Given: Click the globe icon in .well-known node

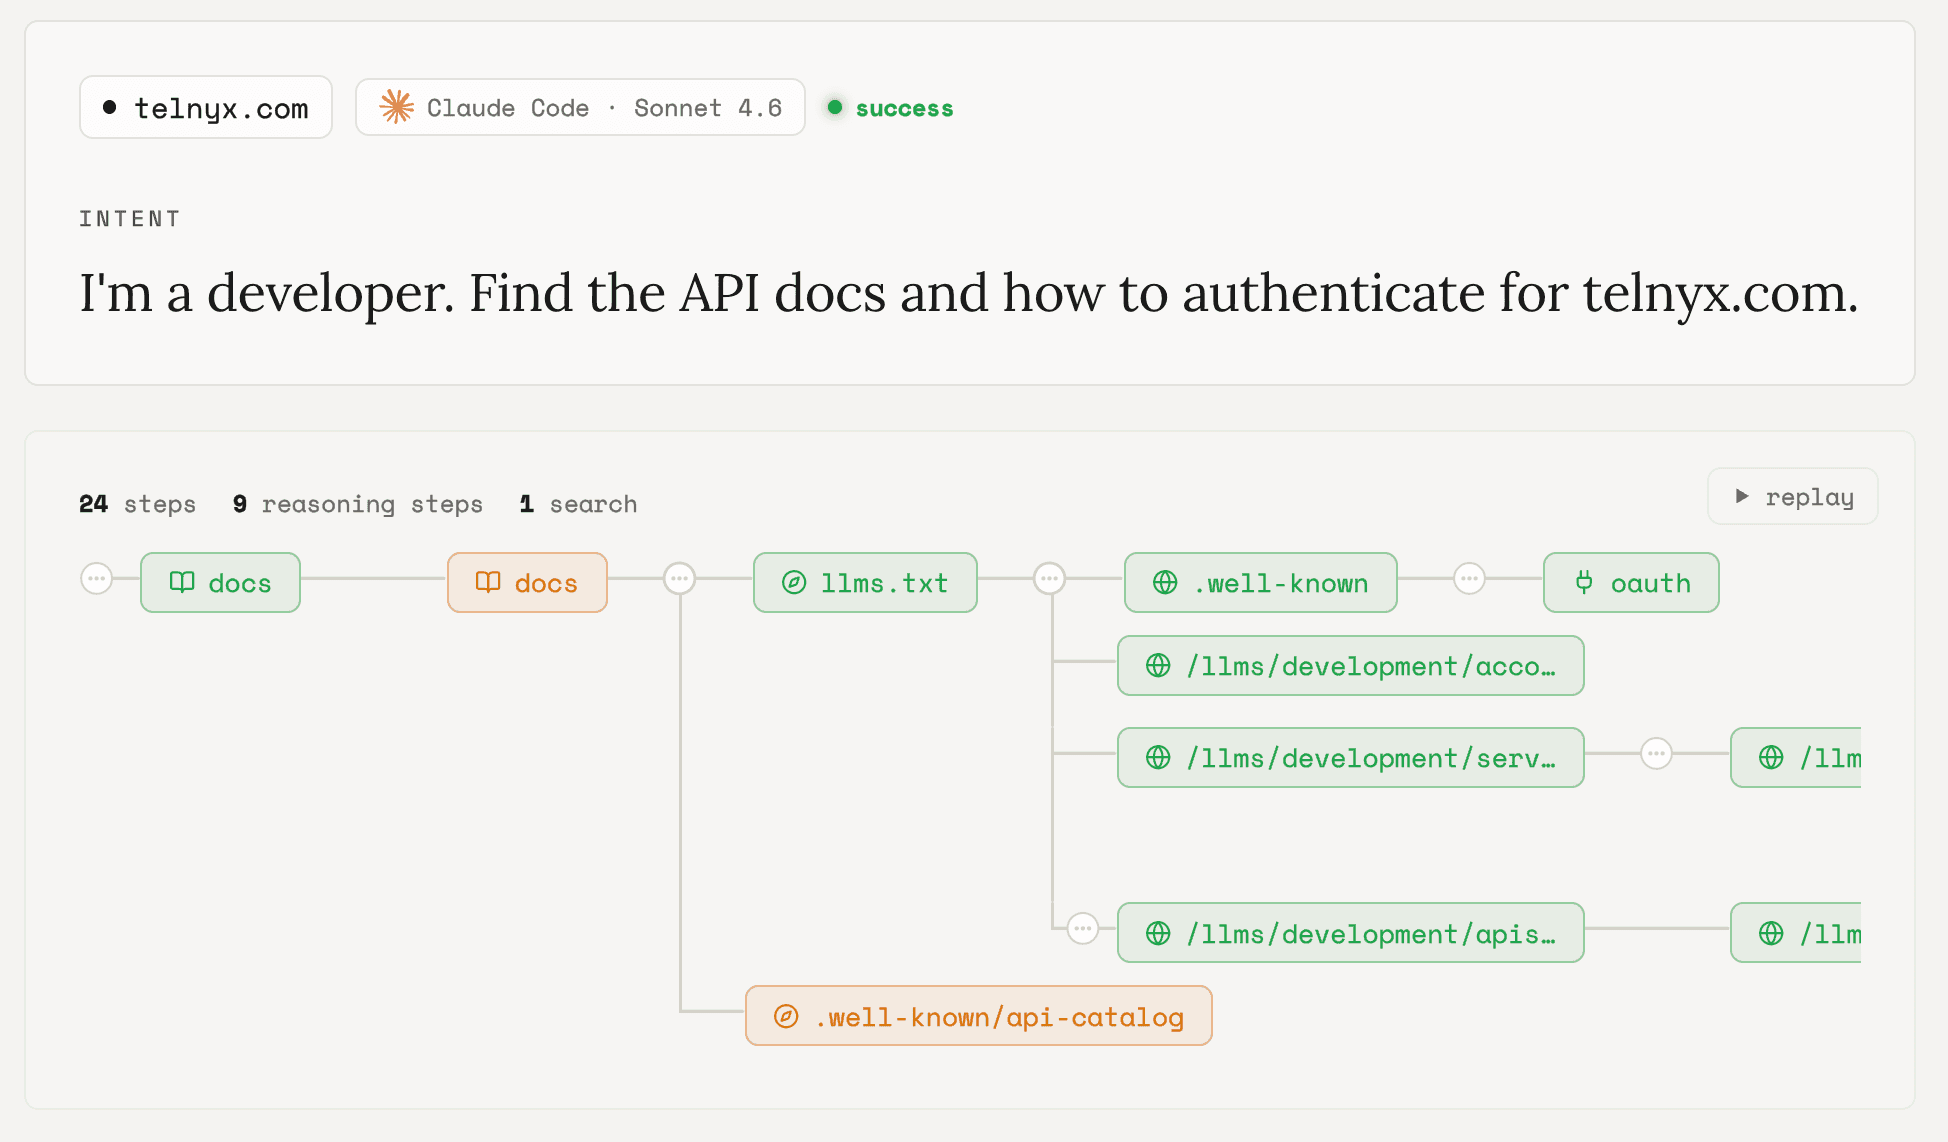Looking at the screenshot, I should pos(1165,582).
